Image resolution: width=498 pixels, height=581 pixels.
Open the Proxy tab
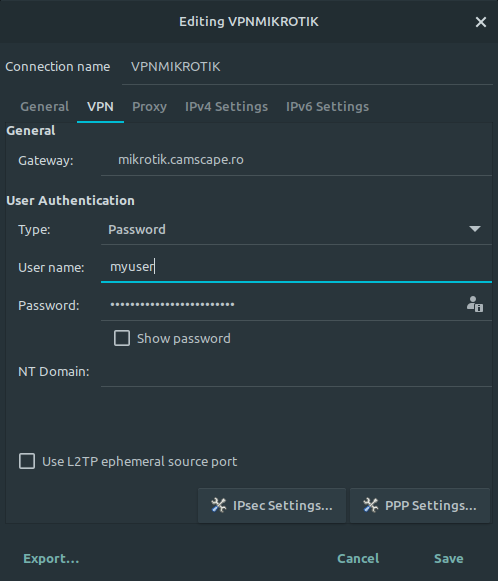[x=149, y=107]
